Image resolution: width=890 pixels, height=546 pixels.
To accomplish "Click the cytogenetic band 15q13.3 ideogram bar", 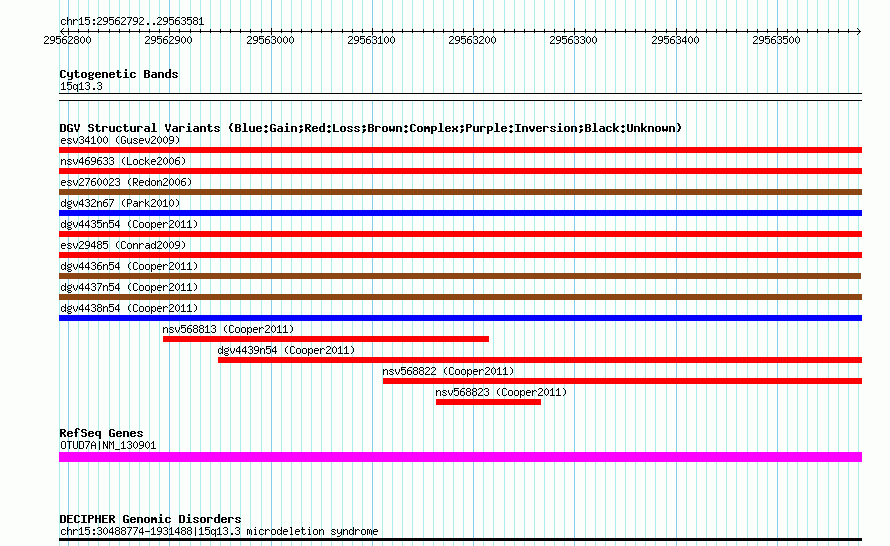I will click(x=460, y=97).
